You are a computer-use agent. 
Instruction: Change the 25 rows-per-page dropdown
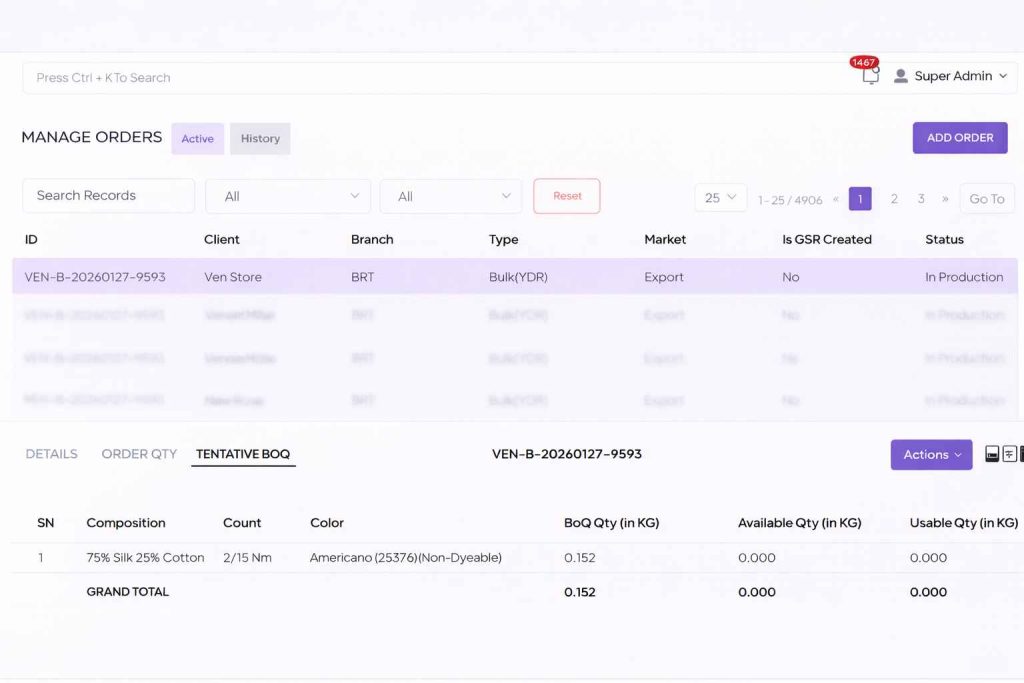pos(720,198)
